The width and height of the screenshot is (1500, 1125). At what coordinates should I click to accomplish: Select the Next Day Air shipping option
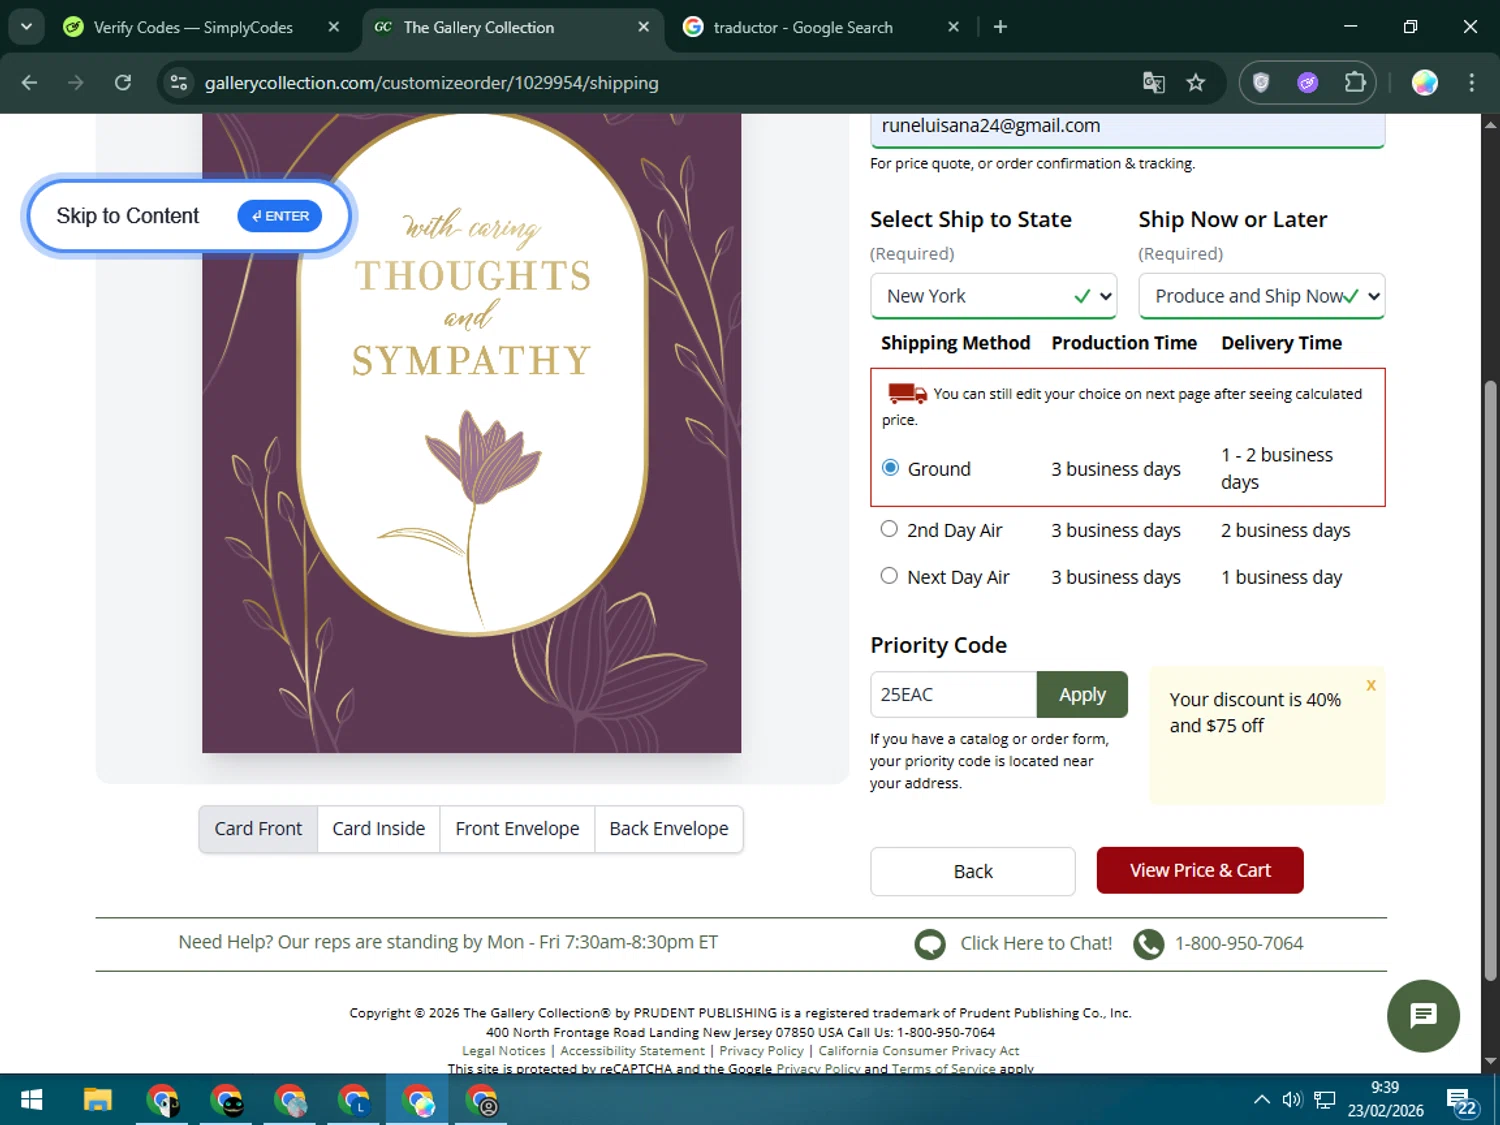tap(889, 576)
